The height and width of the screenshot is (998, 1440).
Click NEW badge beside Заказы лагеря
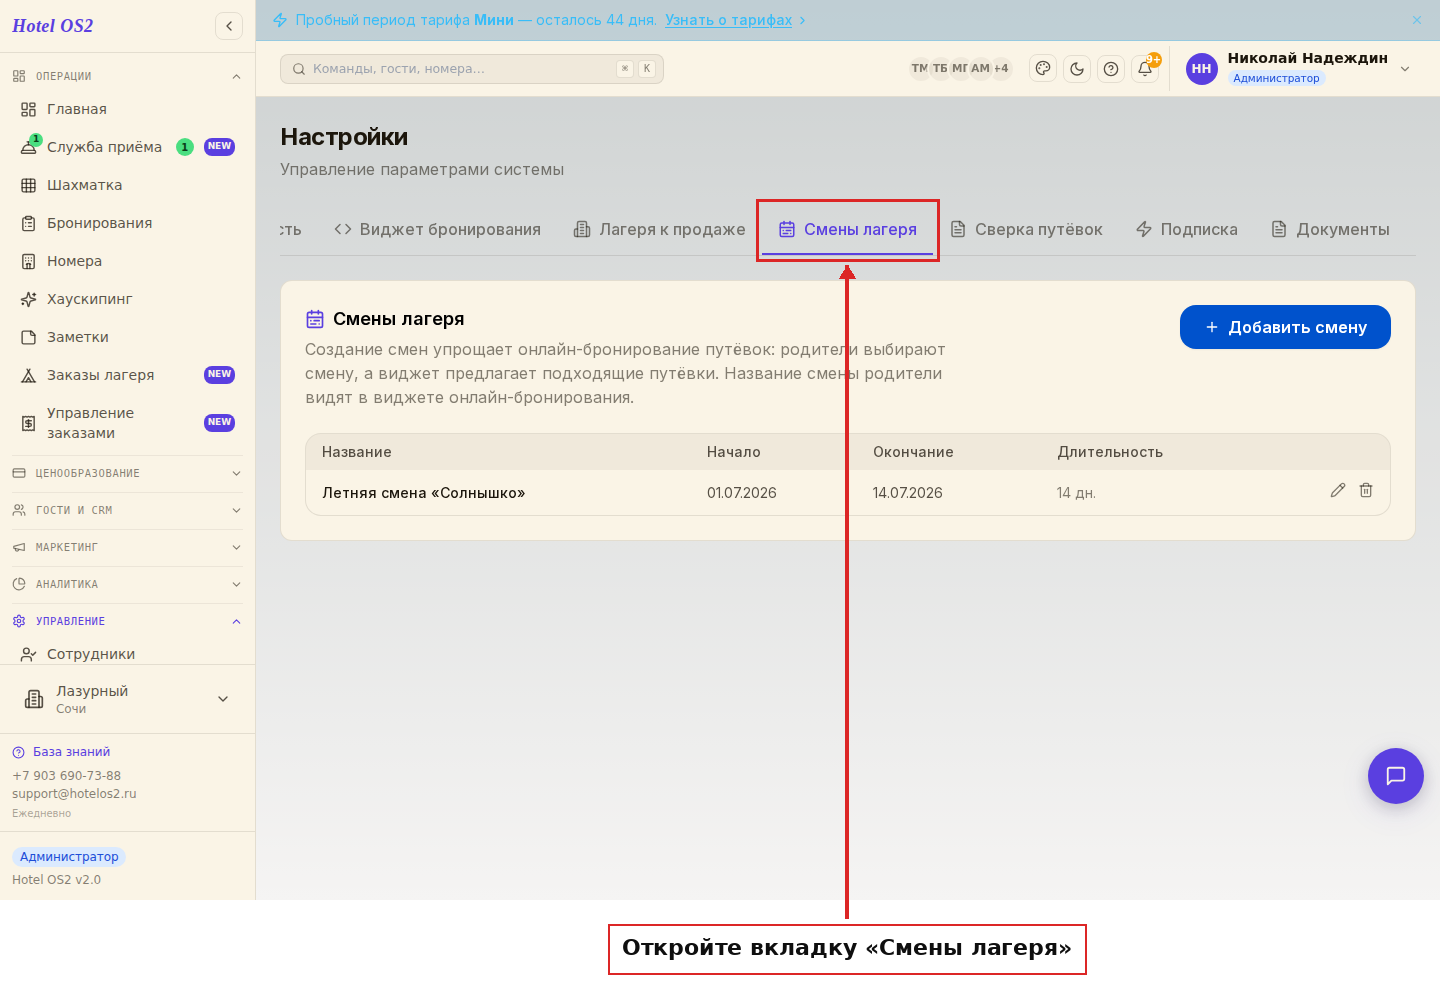219,375
